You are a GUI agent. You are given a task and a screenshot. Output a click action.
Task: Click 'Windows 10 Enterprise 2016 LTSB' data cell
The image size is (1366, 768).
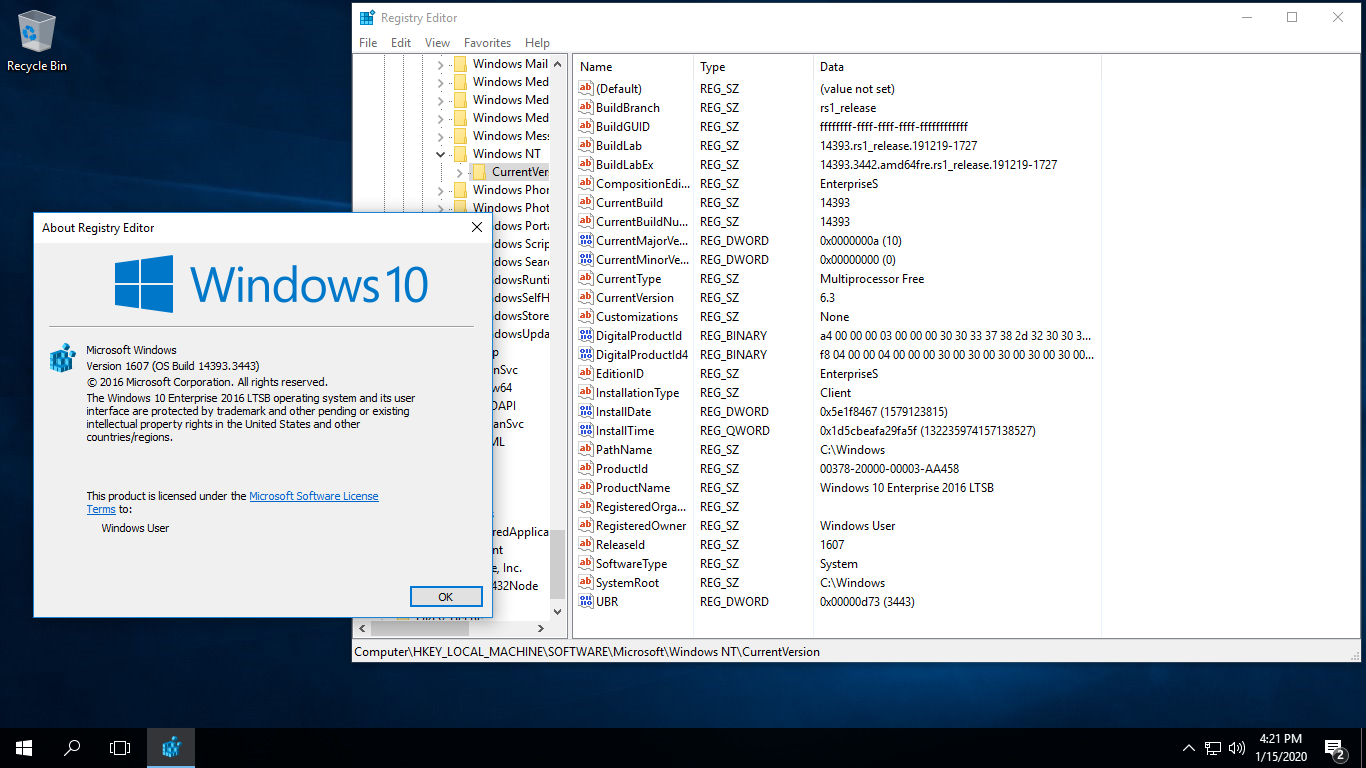[x=906, y=488]
